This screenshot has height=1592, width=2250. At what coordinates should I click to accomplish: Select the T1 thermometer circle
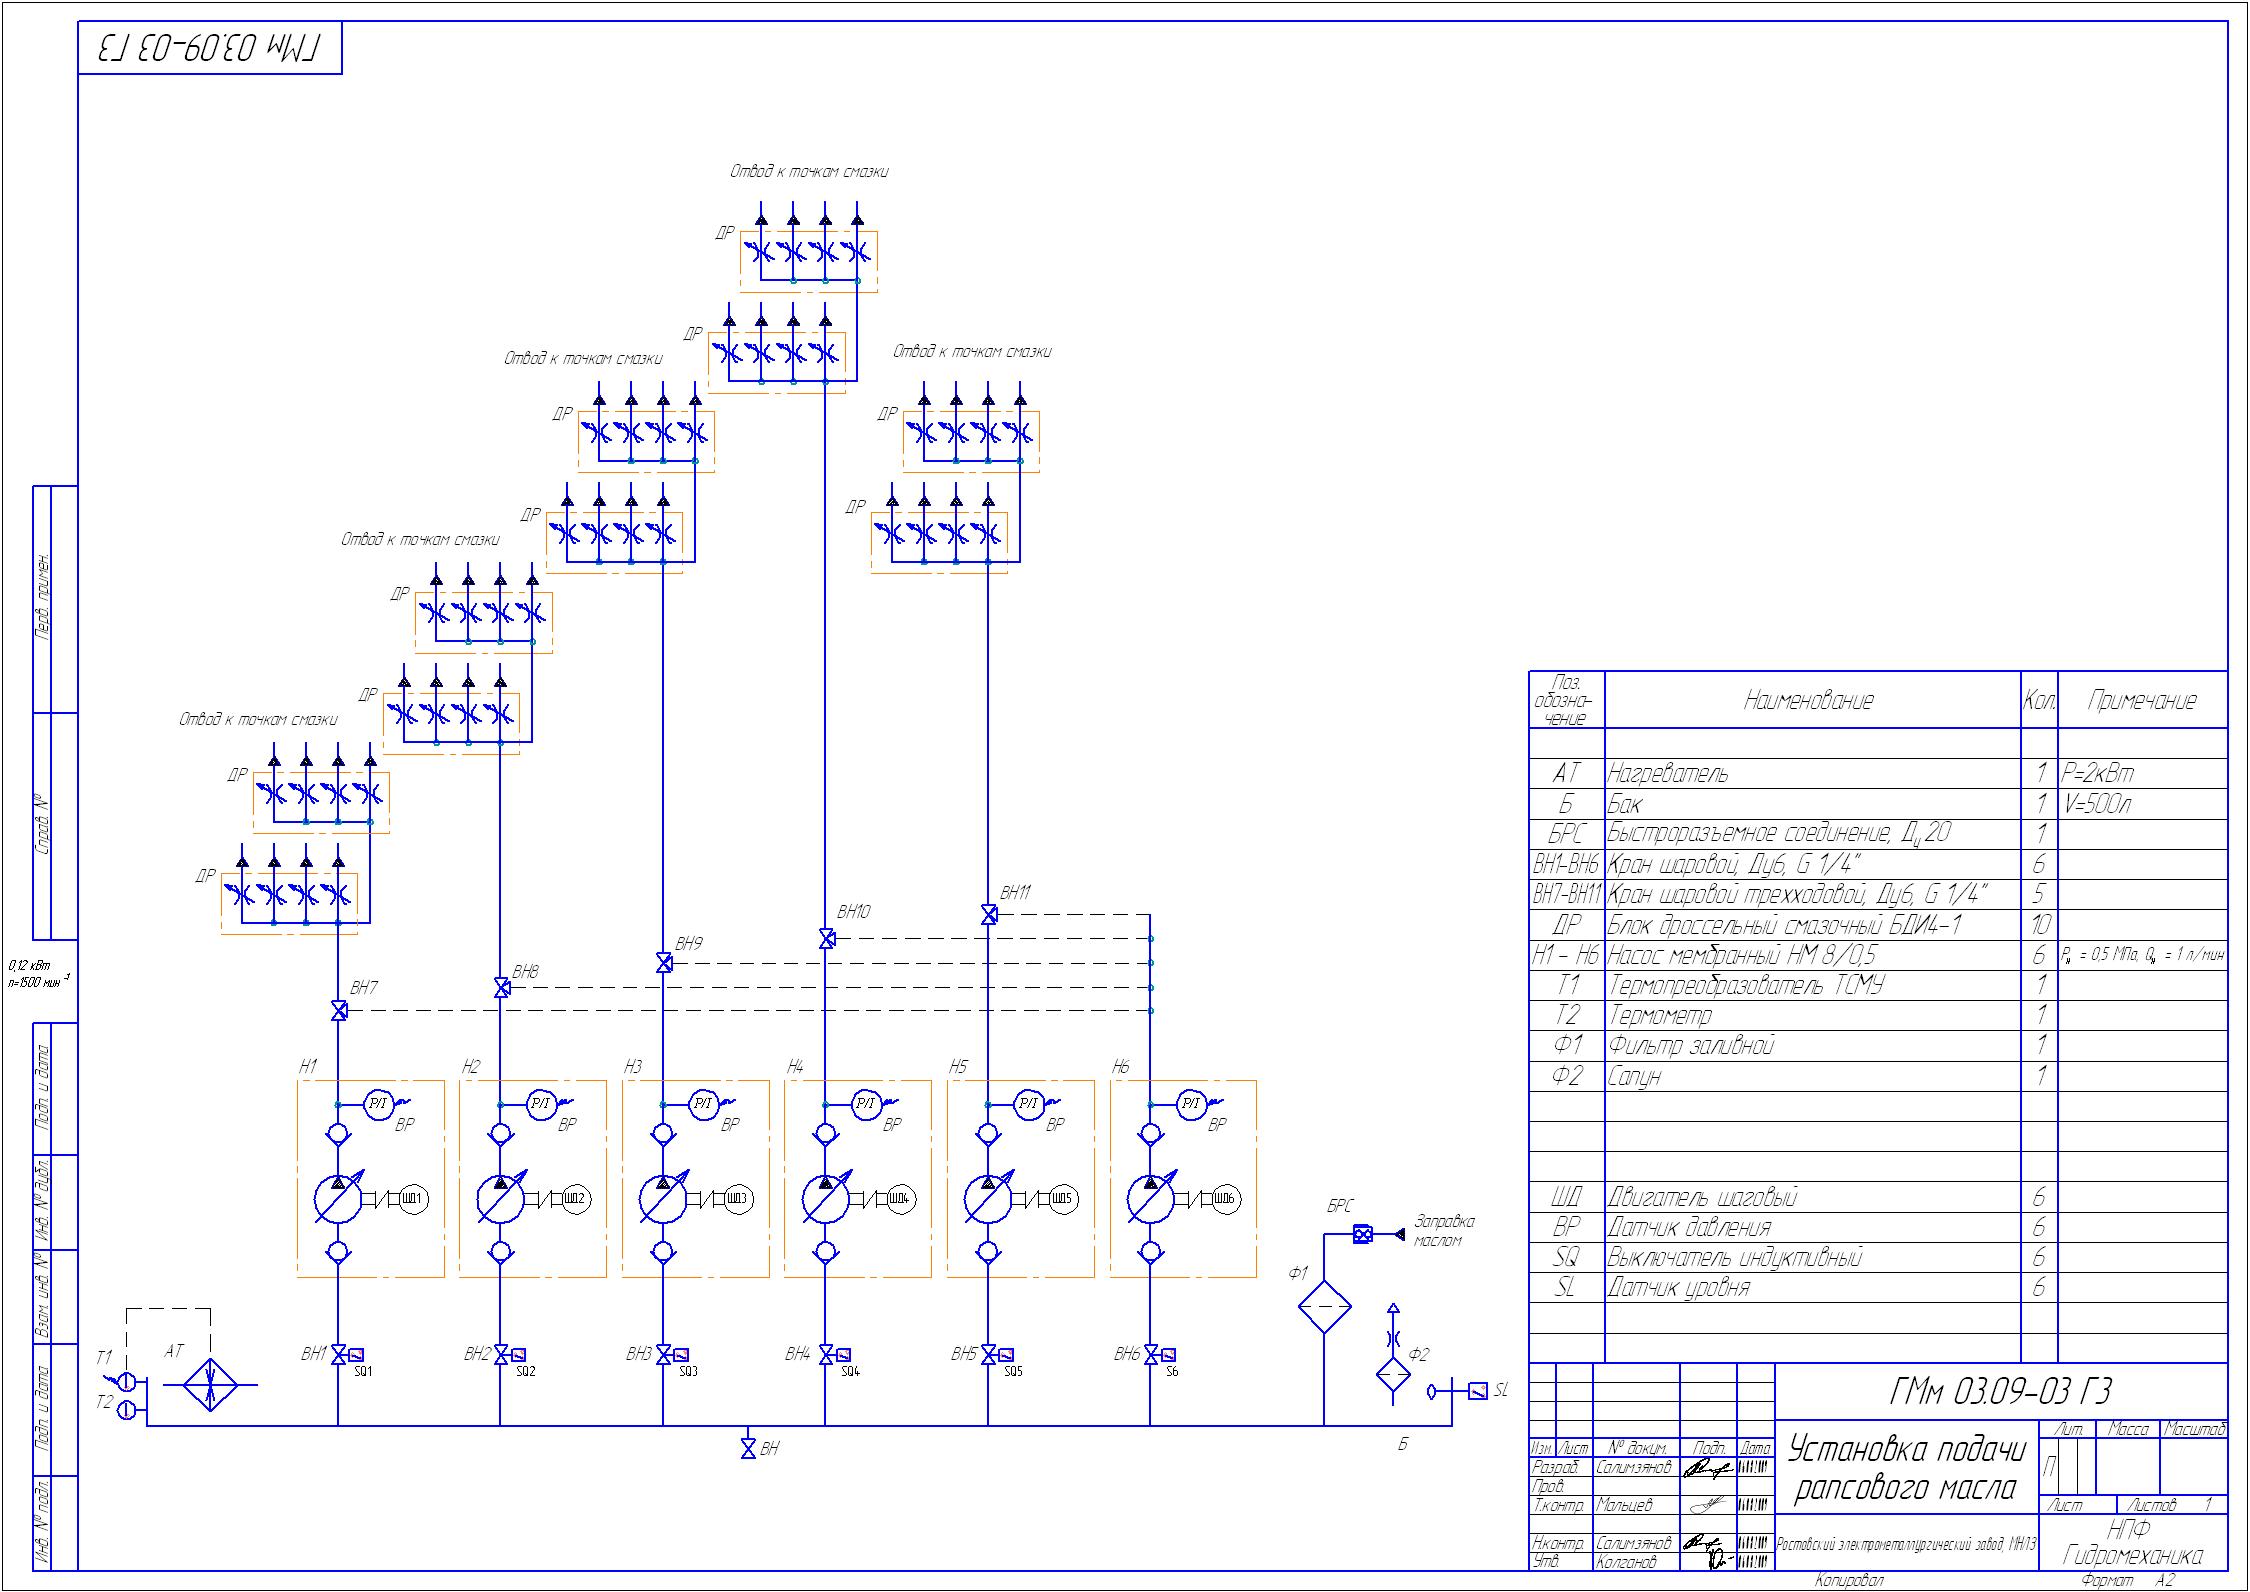pos(127,1381)
